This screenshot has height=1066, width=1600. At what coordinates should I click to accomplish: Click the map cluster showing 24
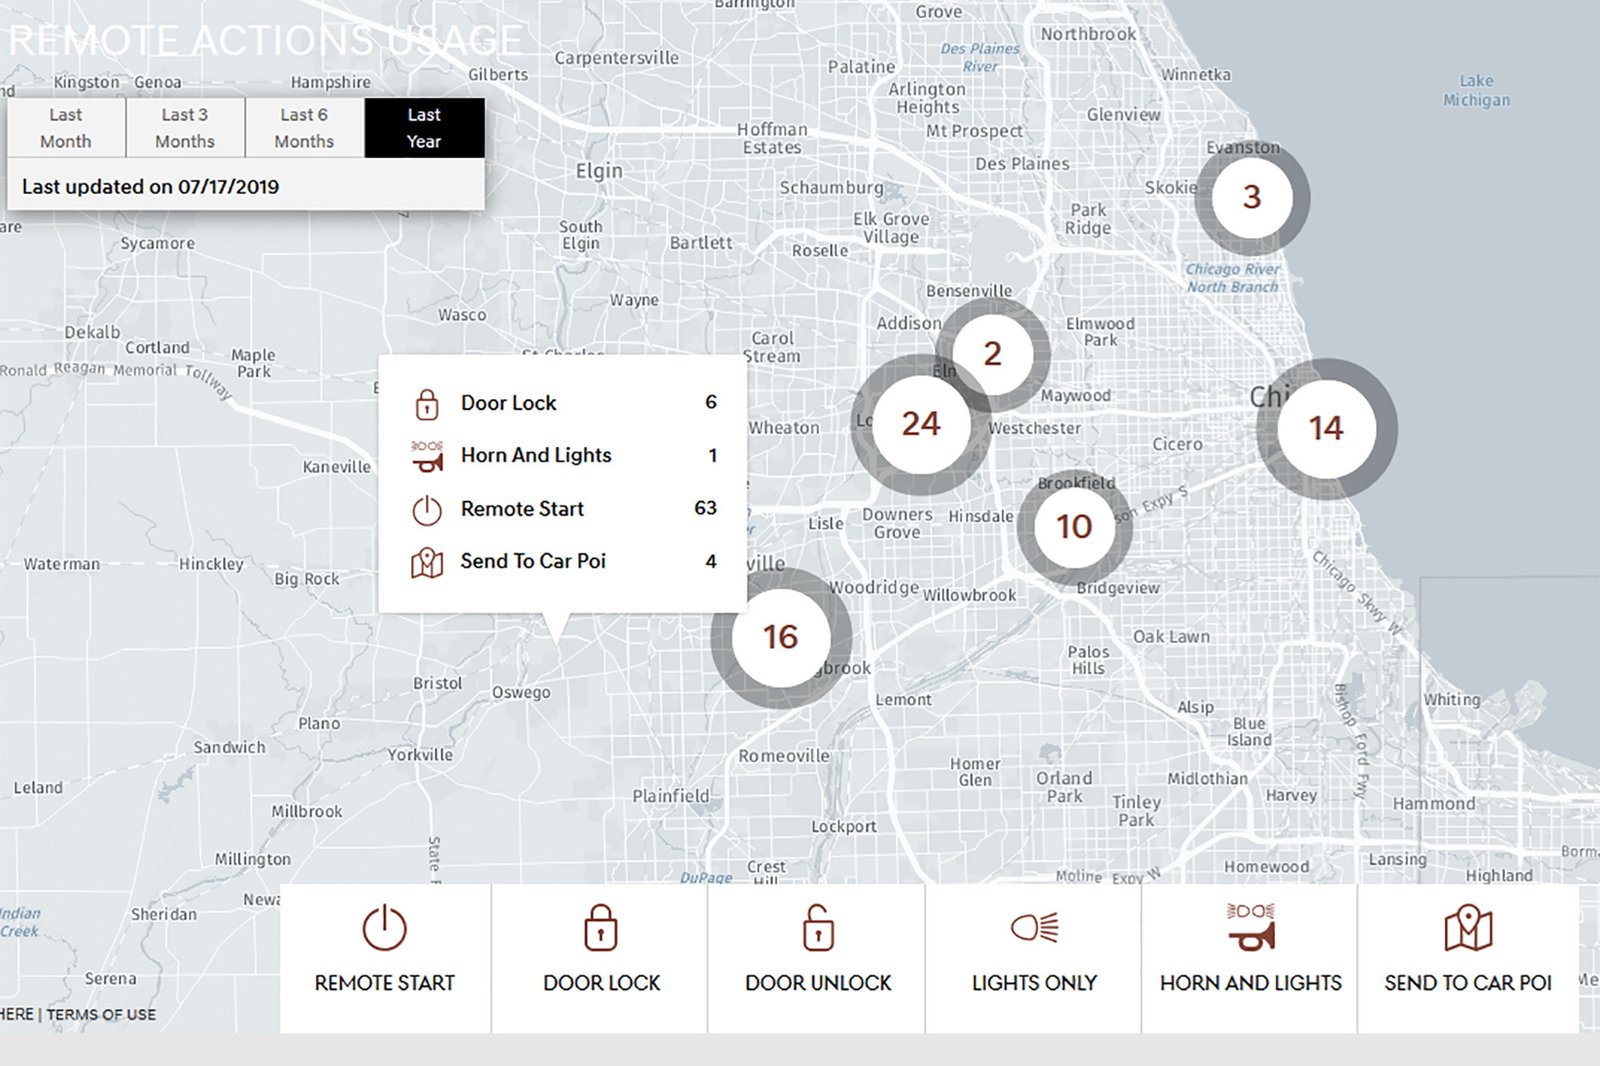[920, 424]
